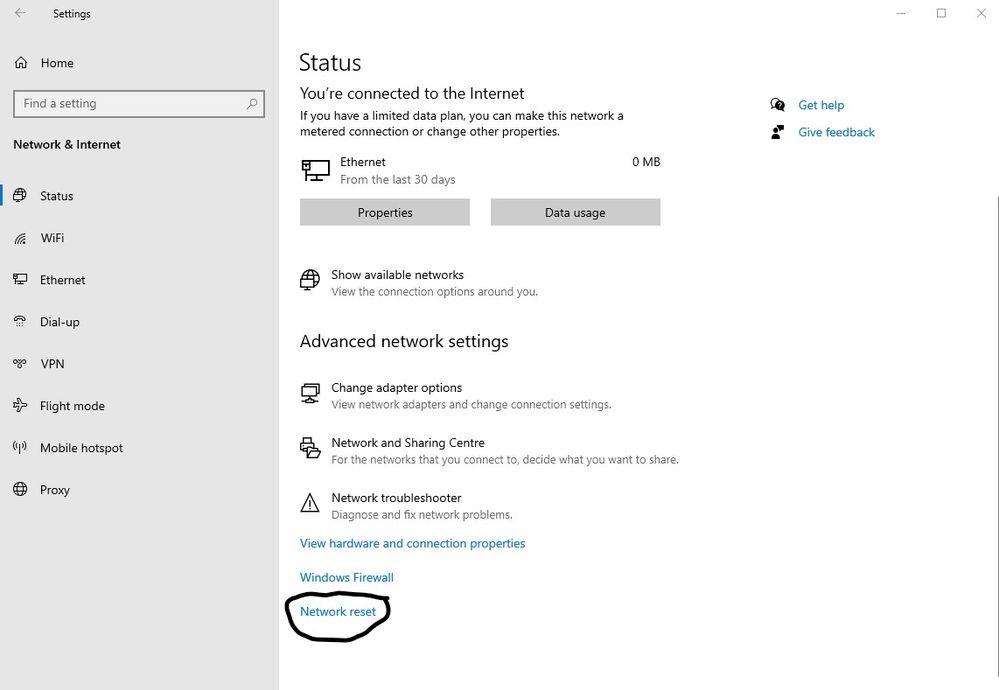Select Status in the sidebar
Viewport: 999px width, 690px height.
tap(56, 196)
